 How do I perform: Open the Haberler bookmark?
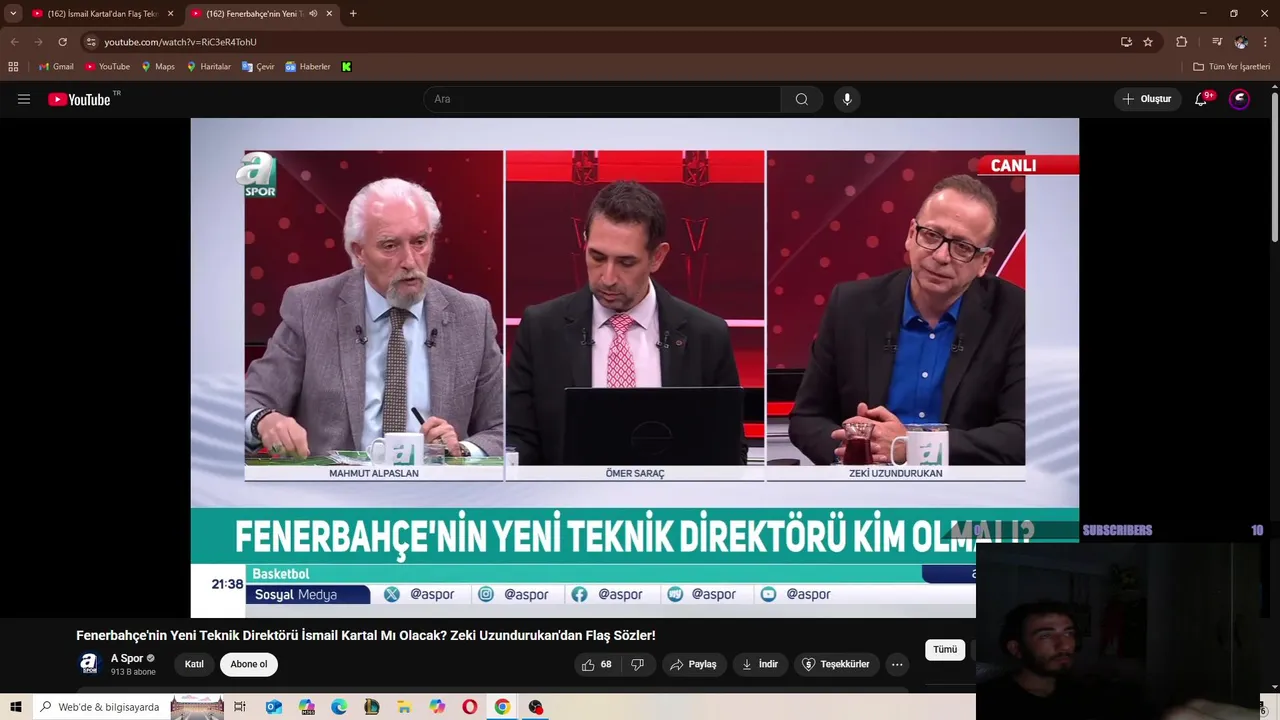307,67
